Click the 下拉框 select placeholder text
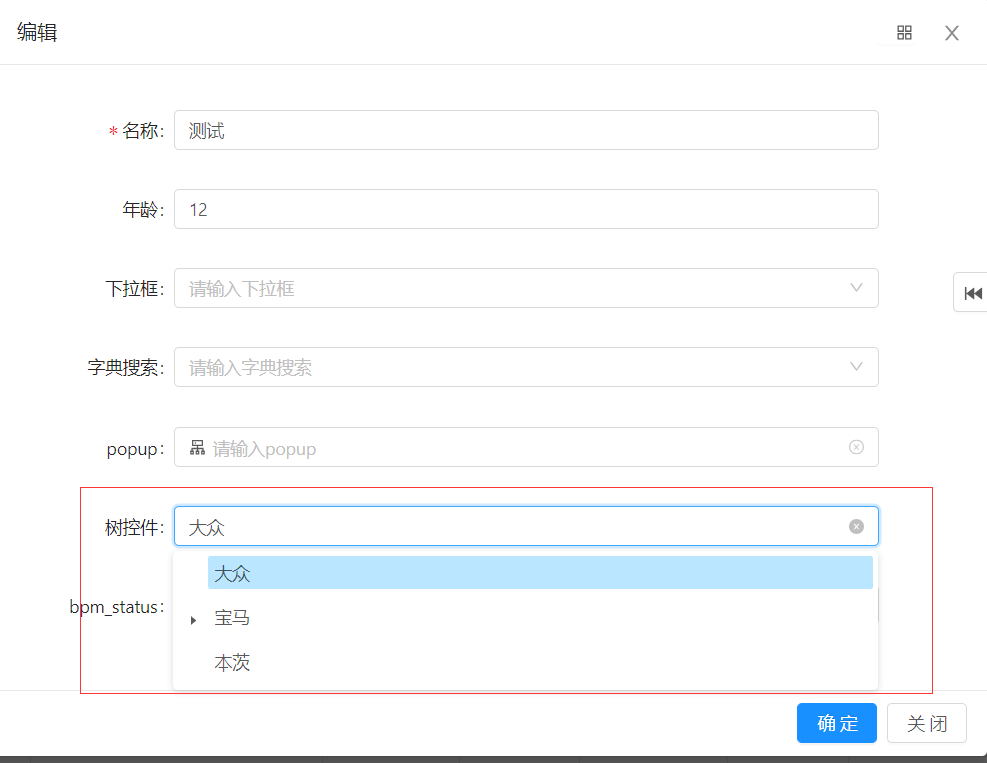This screenshot has height=763, width=987. (242, 289)
